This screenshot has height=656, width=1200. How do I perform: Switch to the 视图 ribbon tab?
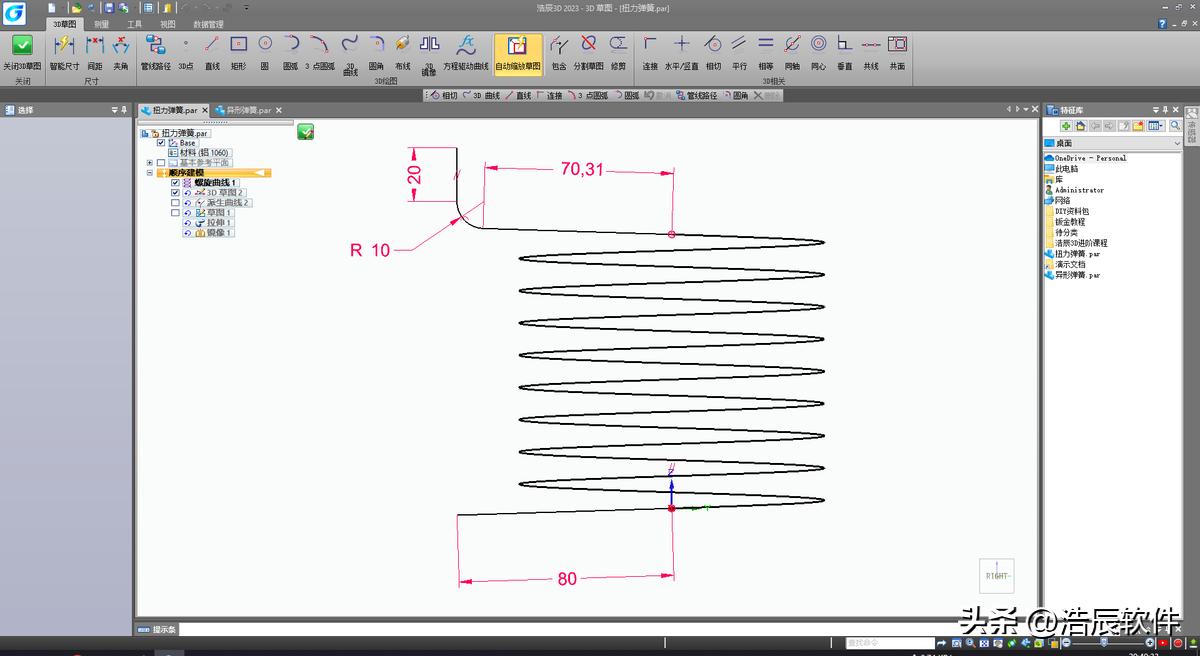point(167,24)
